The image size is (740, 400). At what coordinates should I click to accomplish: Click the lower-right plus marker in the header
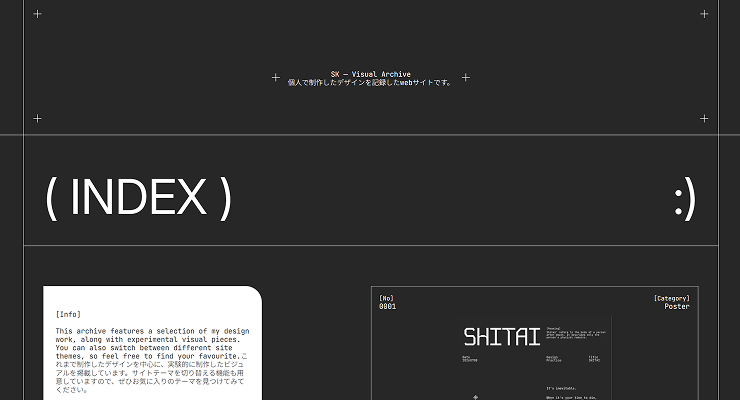pos(704,118)
